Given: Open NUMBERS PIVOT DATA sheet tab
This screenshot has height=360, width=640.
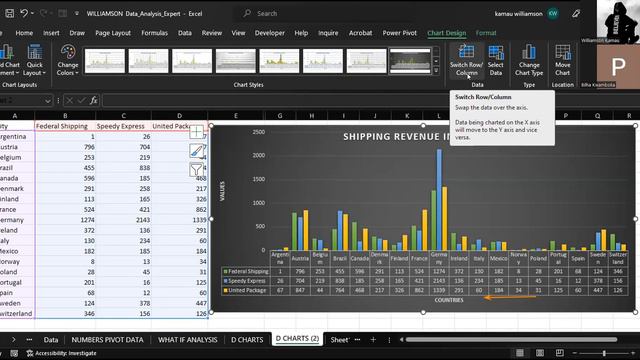Looking at the screenshot, I should coord(107,340).
